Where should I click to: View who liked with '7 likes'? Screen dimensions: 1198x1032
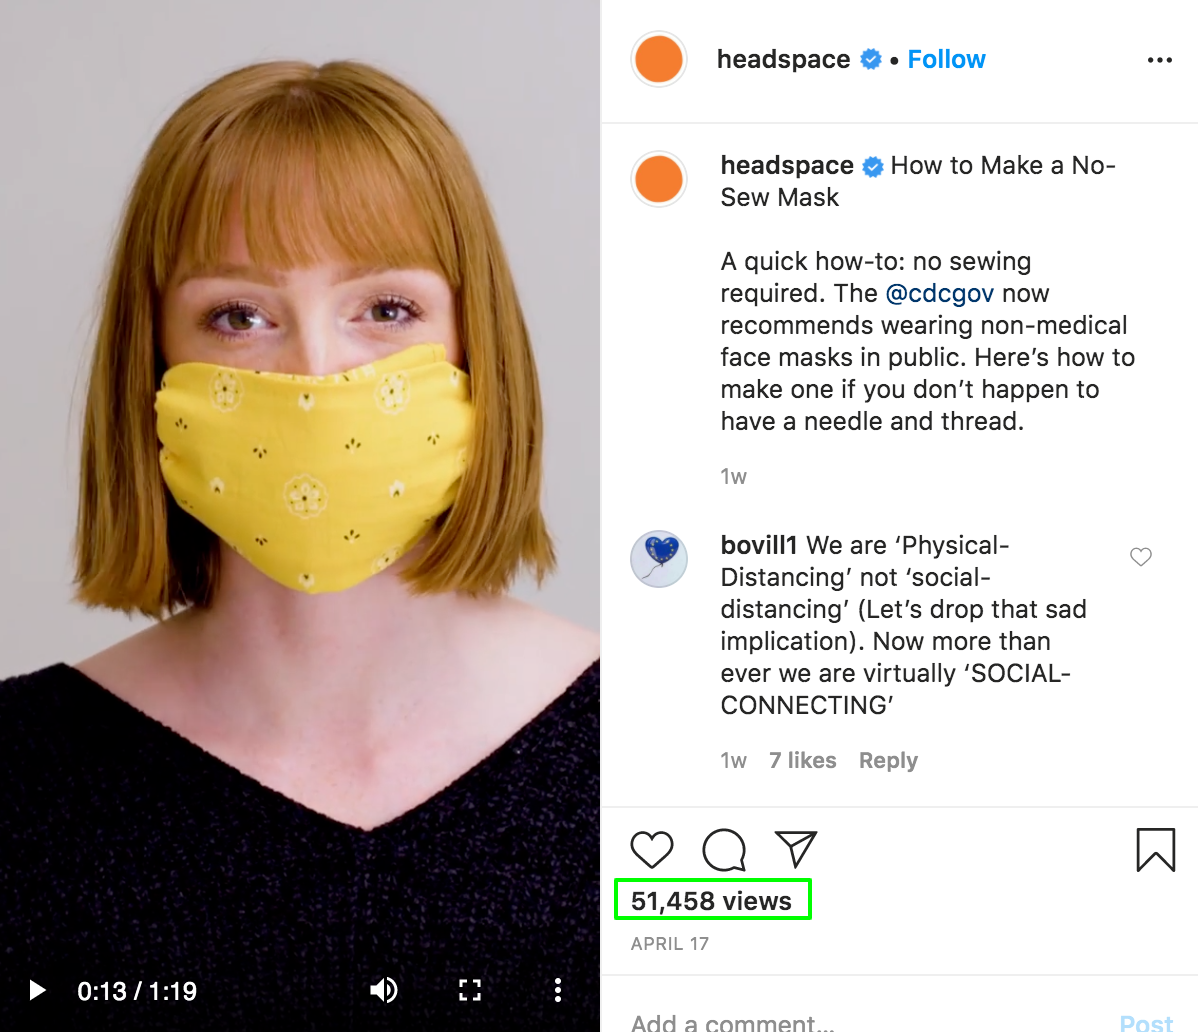point(803,760)
